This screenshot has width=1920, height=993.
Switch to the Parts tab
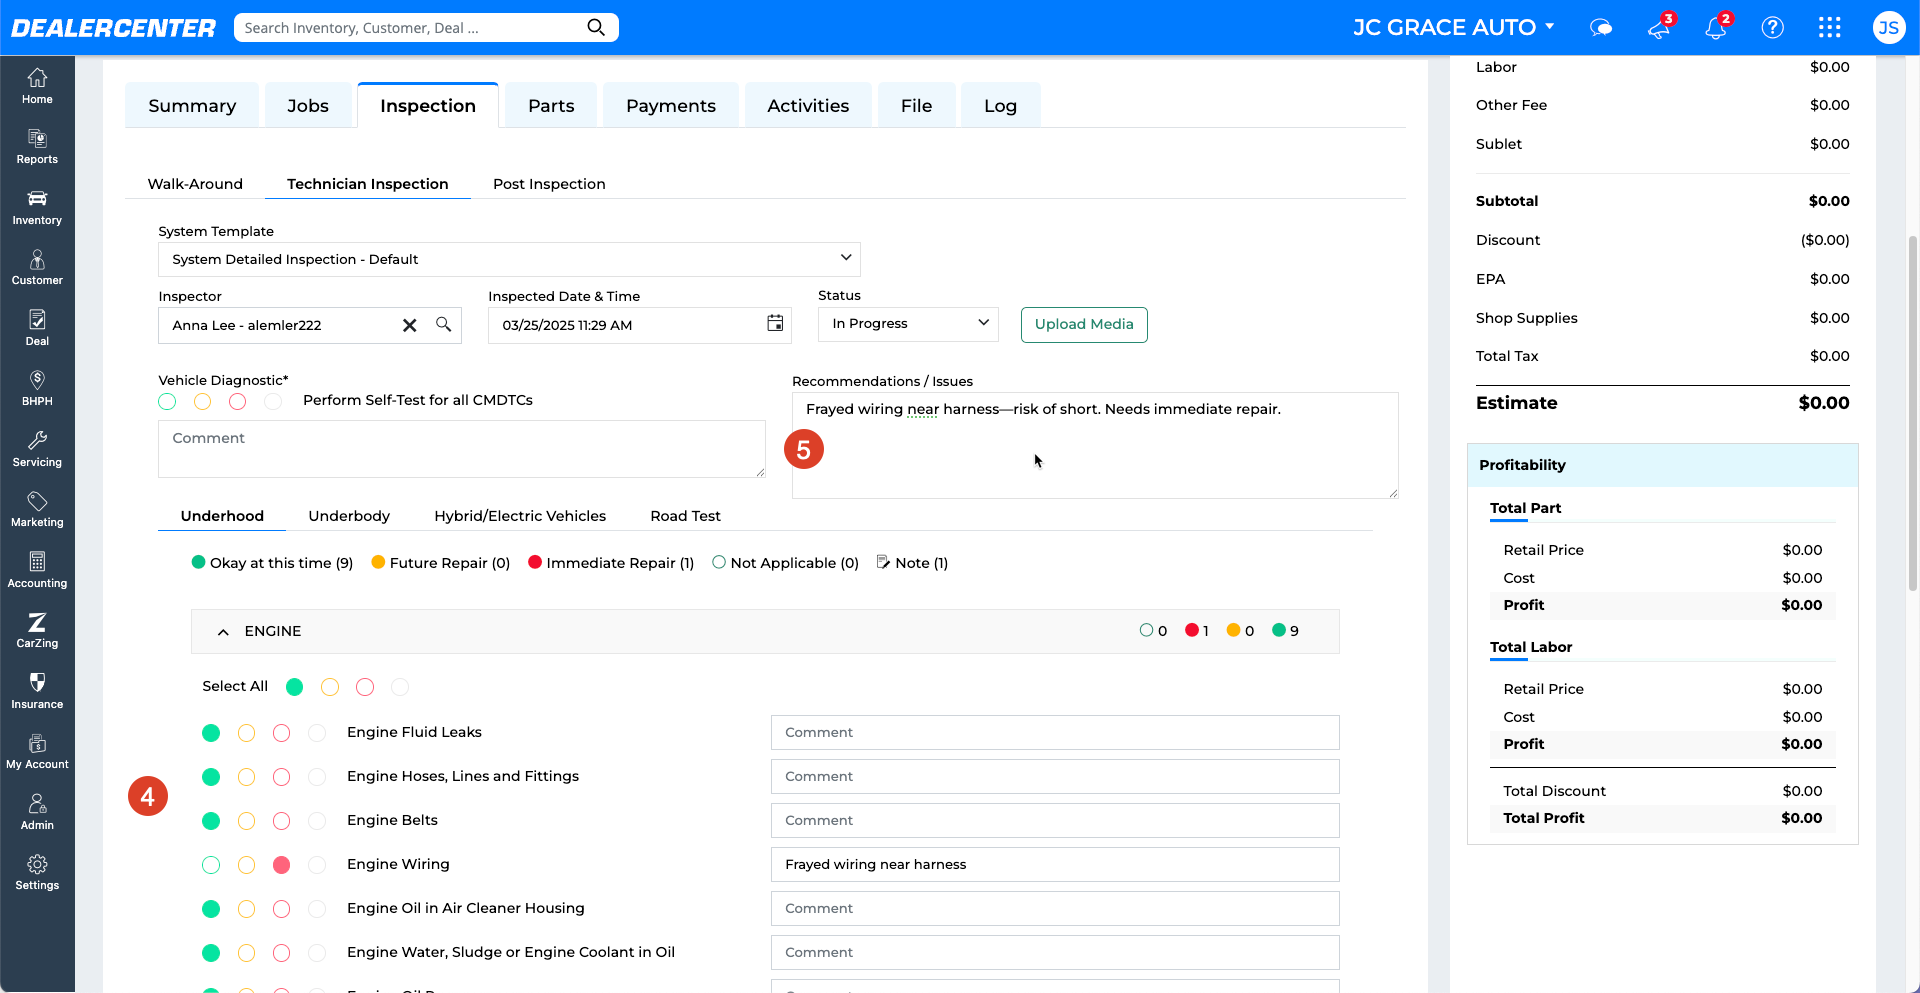pyautogui.click(x=551, y=105)
